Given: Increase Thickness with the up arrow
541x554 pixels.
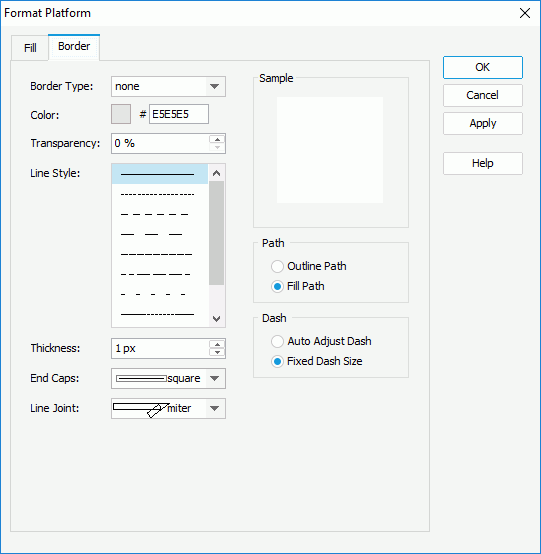Looking at the screenshot, I should pyautogui.click(x=217, y=344).
